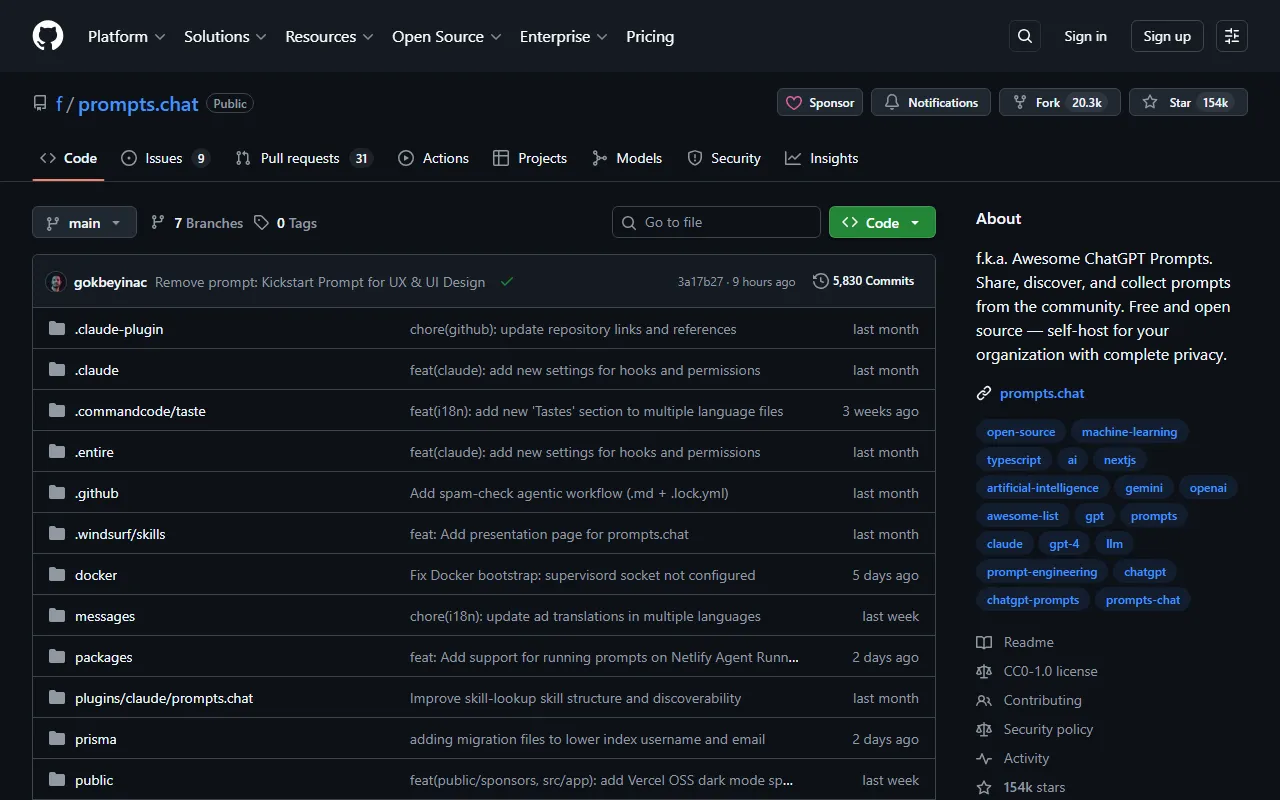Click the Tags icon next to 0 Tags

coord(261,223)
